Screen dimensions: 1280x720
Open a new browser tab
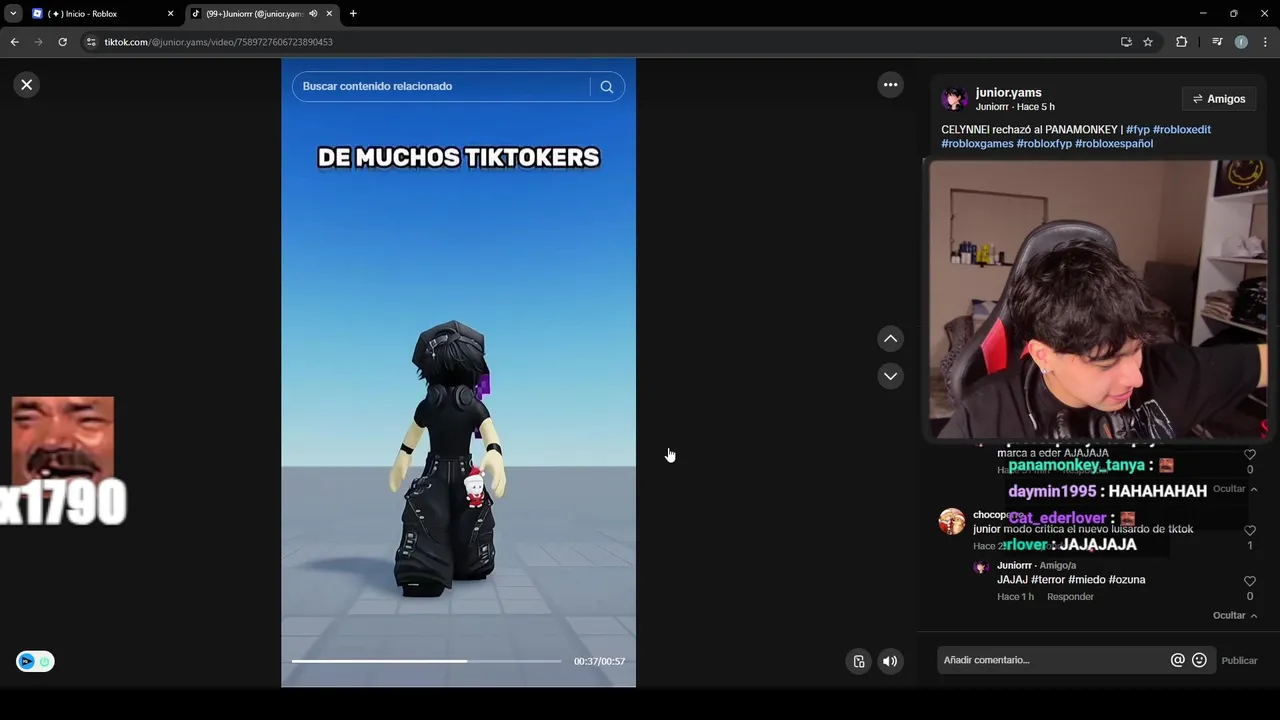click(x=353, y=14)
